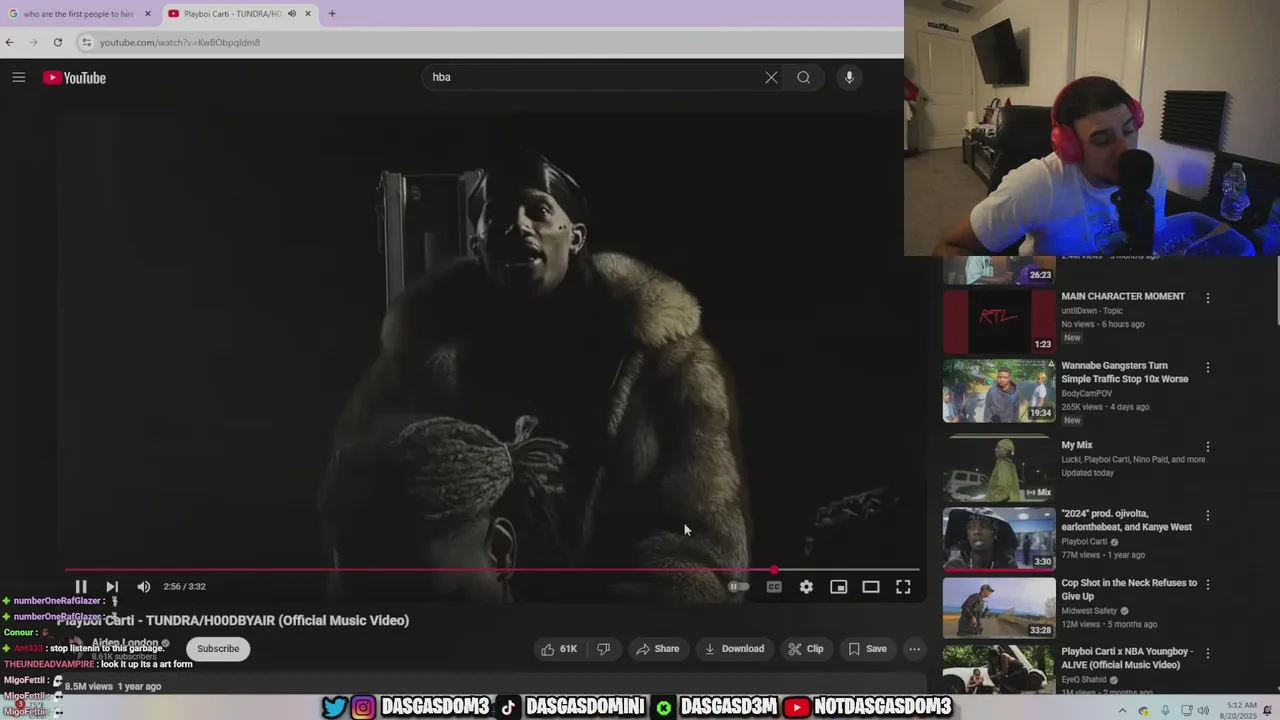Start voice search with microphone icon

tap(849, 77)
